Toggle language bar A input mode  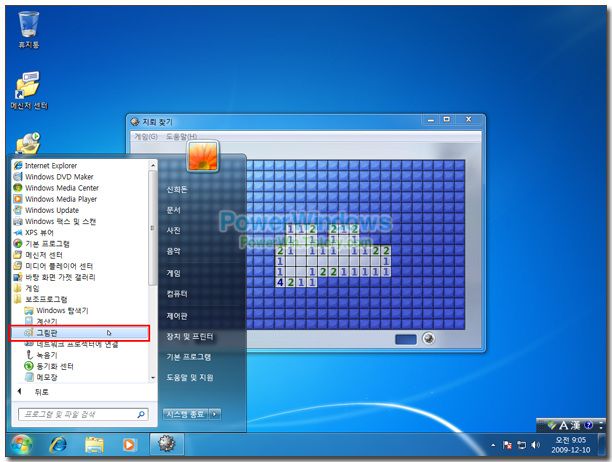563,425
